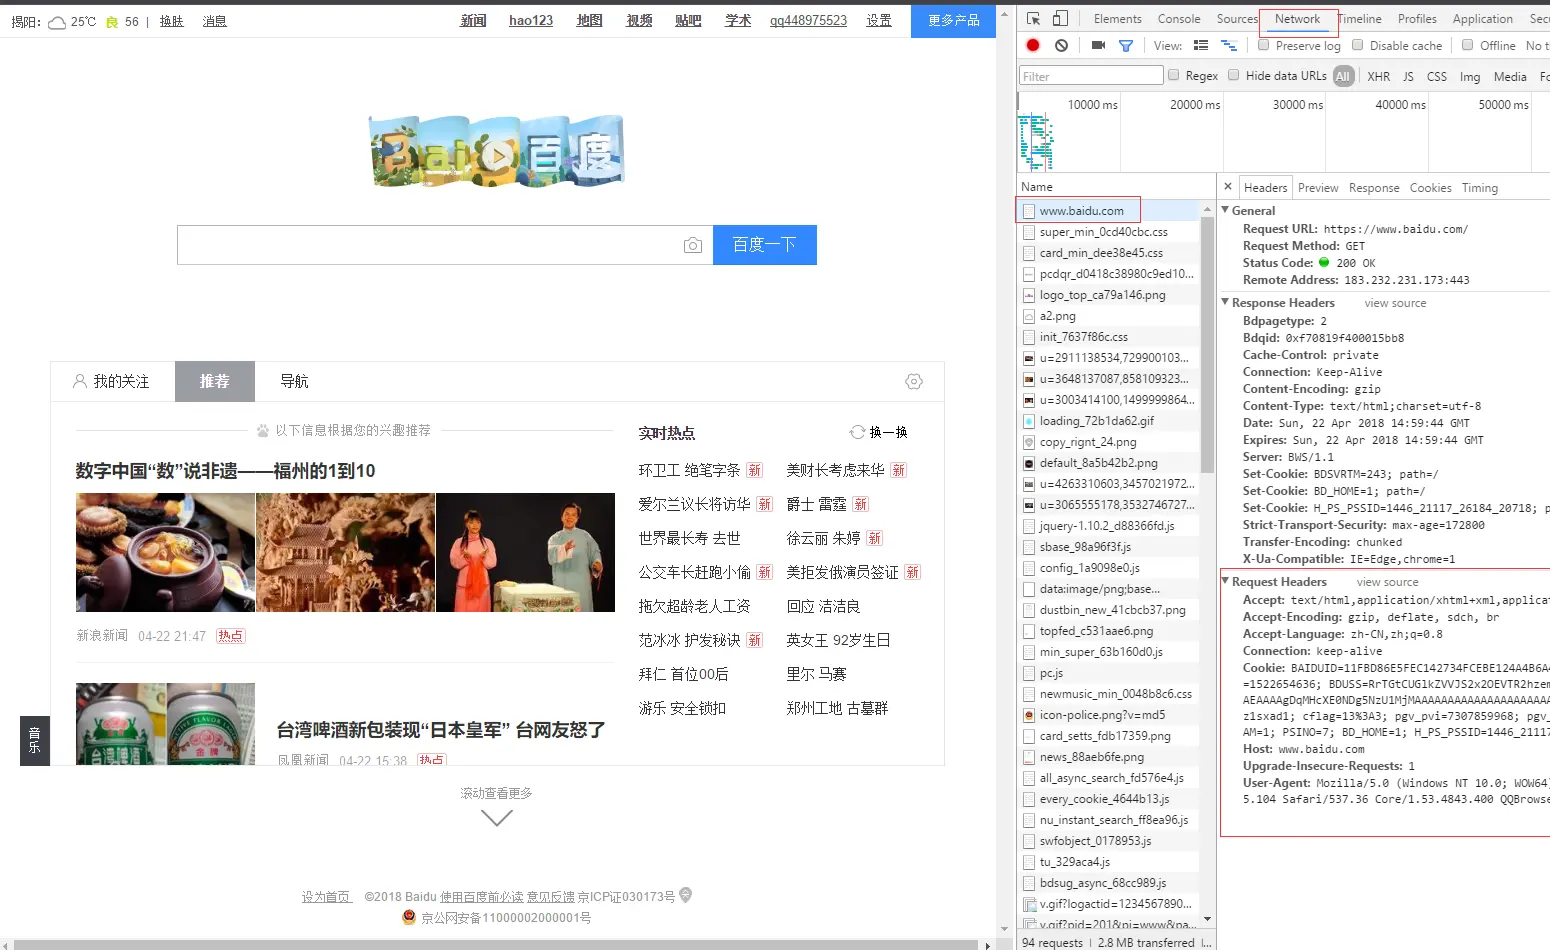
Task: Click the police badge icon in page footer
Action: click(409, 917)
